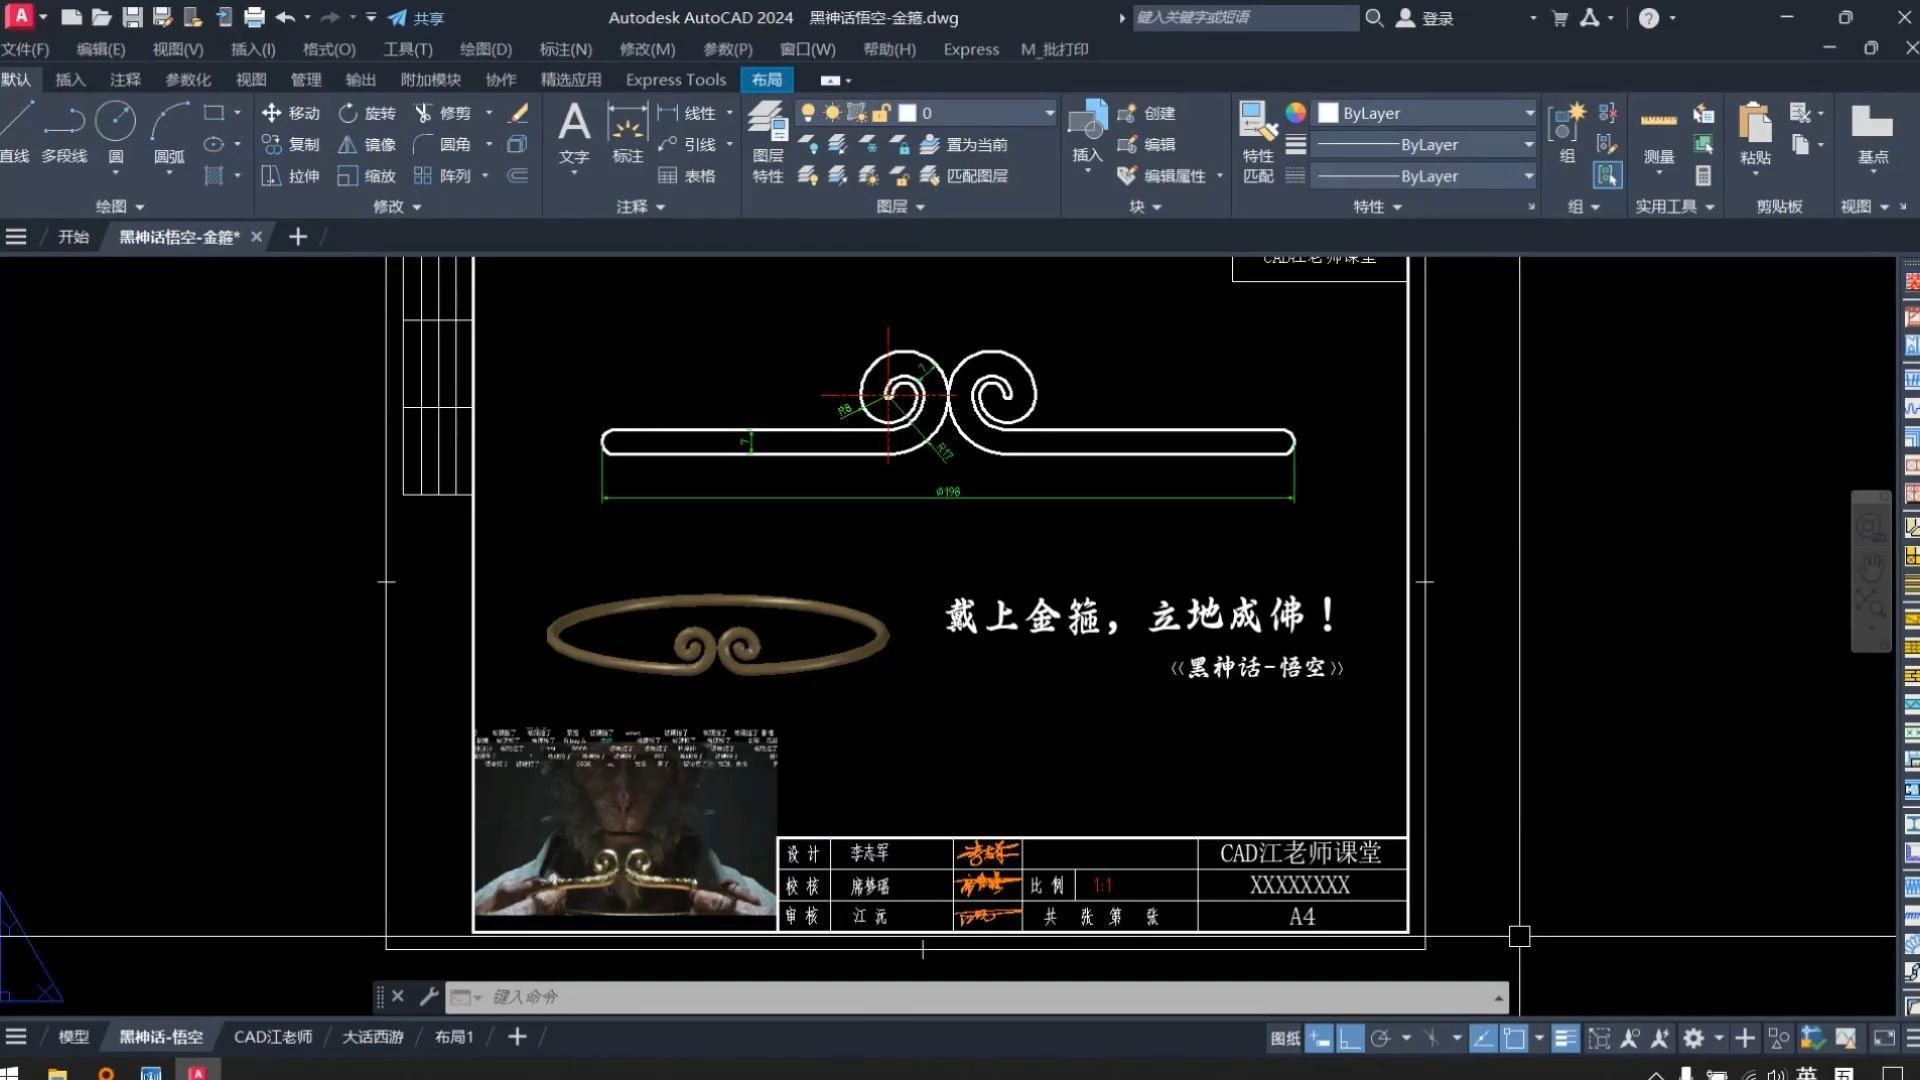Click 创建 (Create block) button
Viewport: 1920px width, 1080px height.
(x=1147, y=113)
